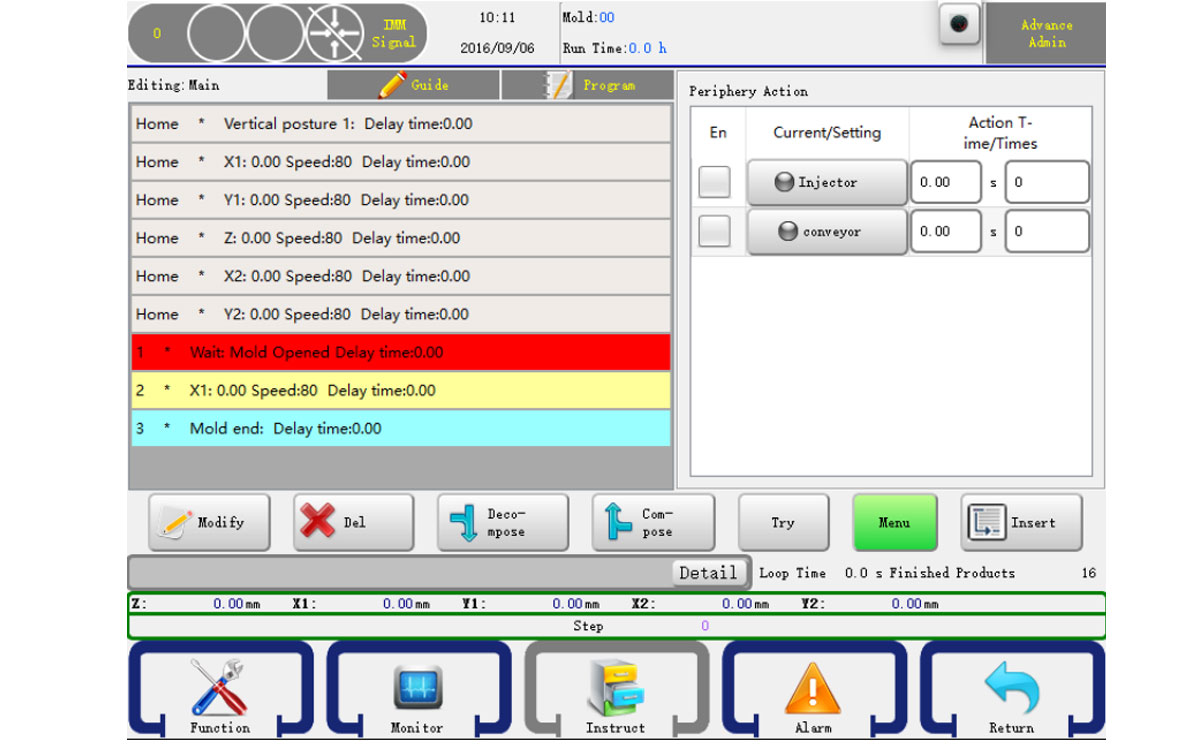Screen dimensions: 1200x744
Task: Click the Modify pencil button
Action: [x=209, y=522]
